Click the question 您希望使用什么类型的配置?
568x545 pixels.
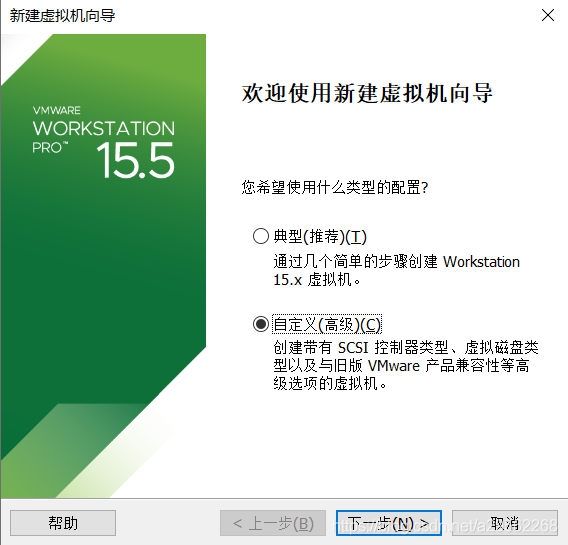pyautogui.click(x=335, y=188)
